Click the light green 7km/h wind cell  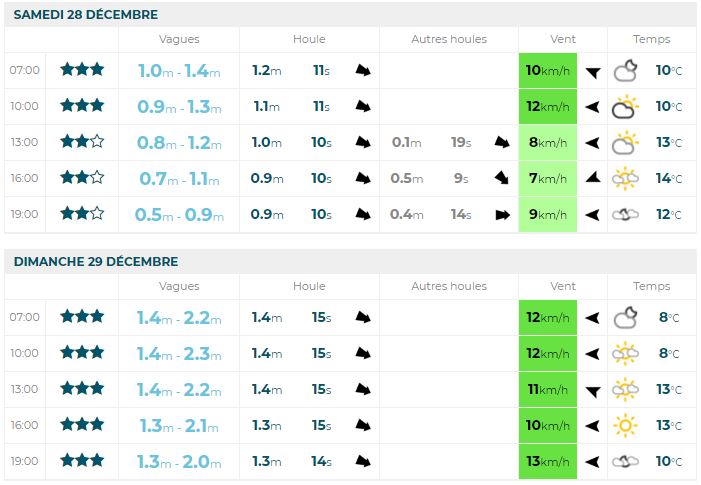coord(548,178)
